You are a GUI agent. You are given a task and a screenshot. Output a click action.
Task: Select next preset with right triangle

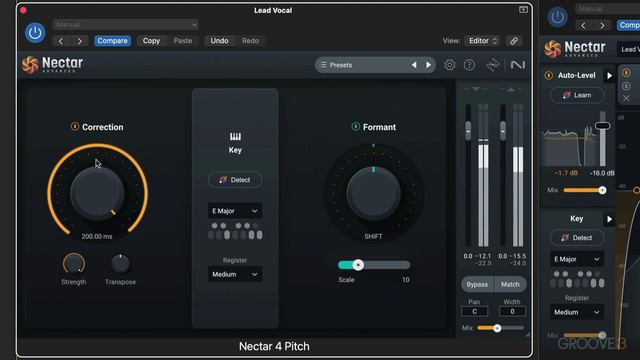pyautogui.click(x=428, y=65)
